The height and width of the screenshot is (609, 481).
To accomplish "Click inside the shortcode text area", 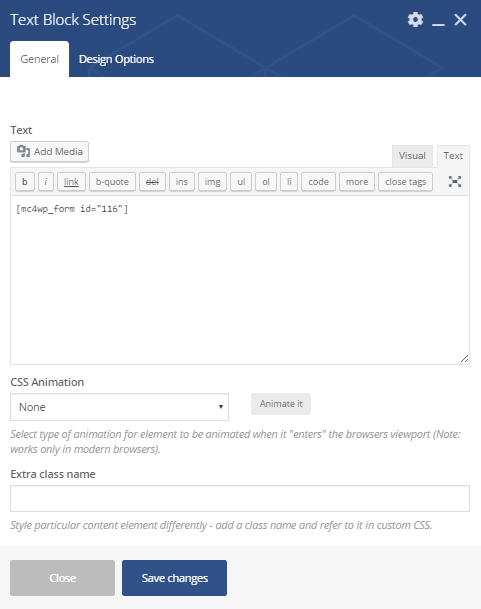I will coord(240,280).
